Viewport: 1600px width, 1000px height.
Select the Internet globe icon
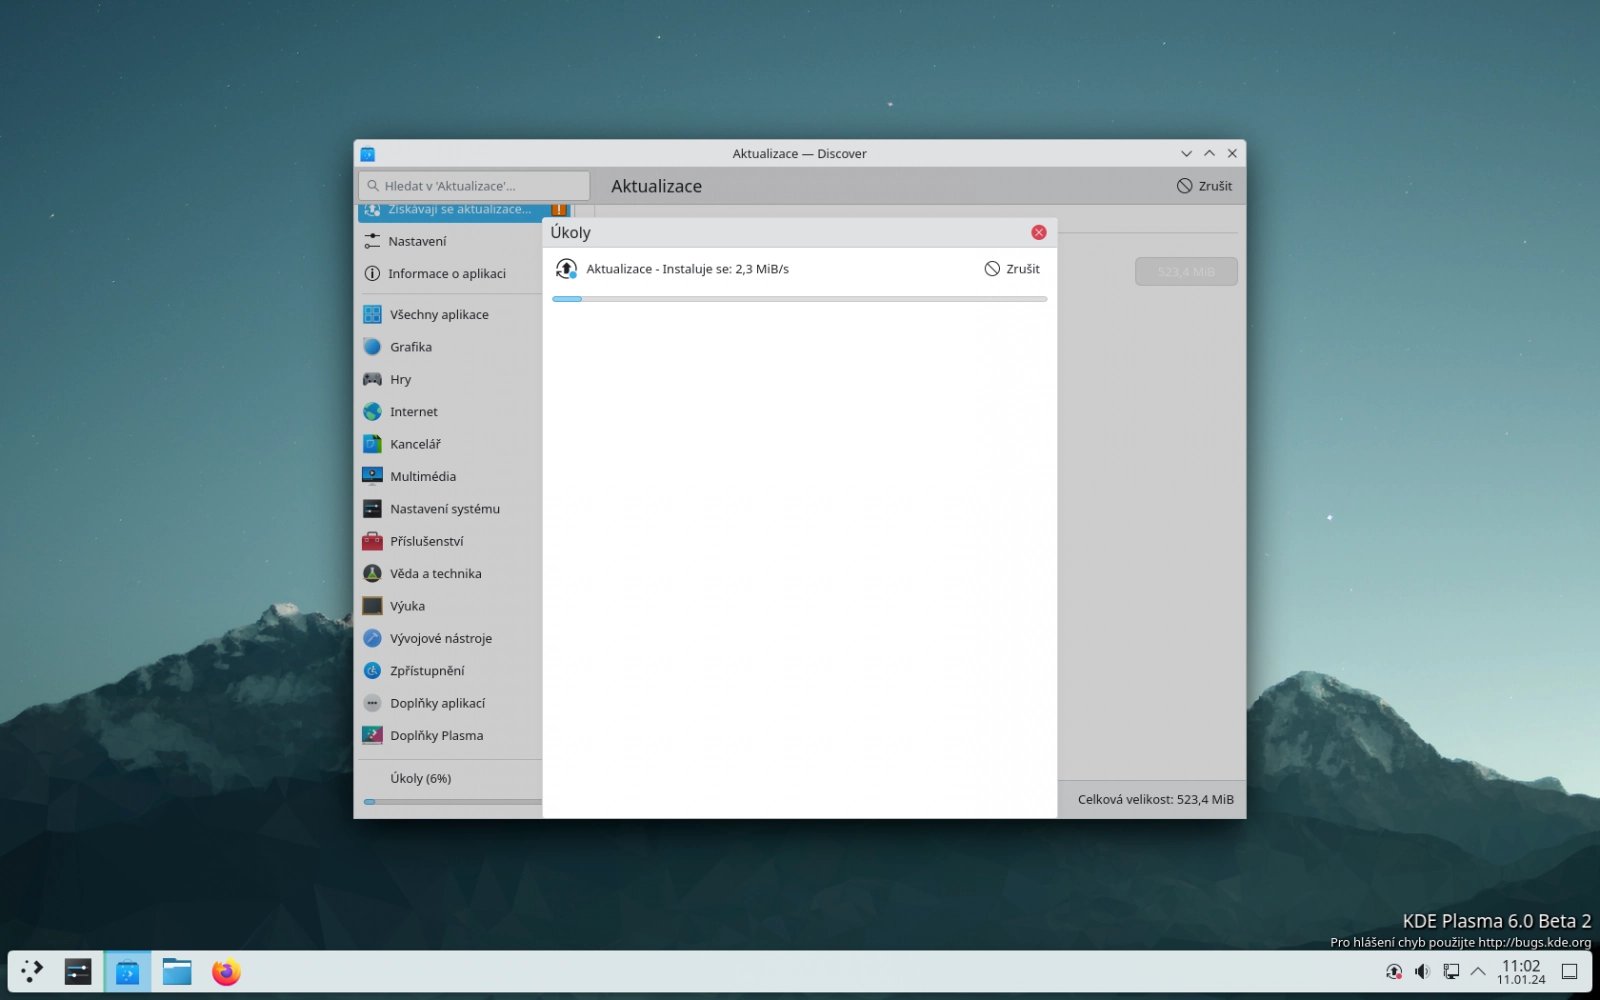click(x=372, y=411)
